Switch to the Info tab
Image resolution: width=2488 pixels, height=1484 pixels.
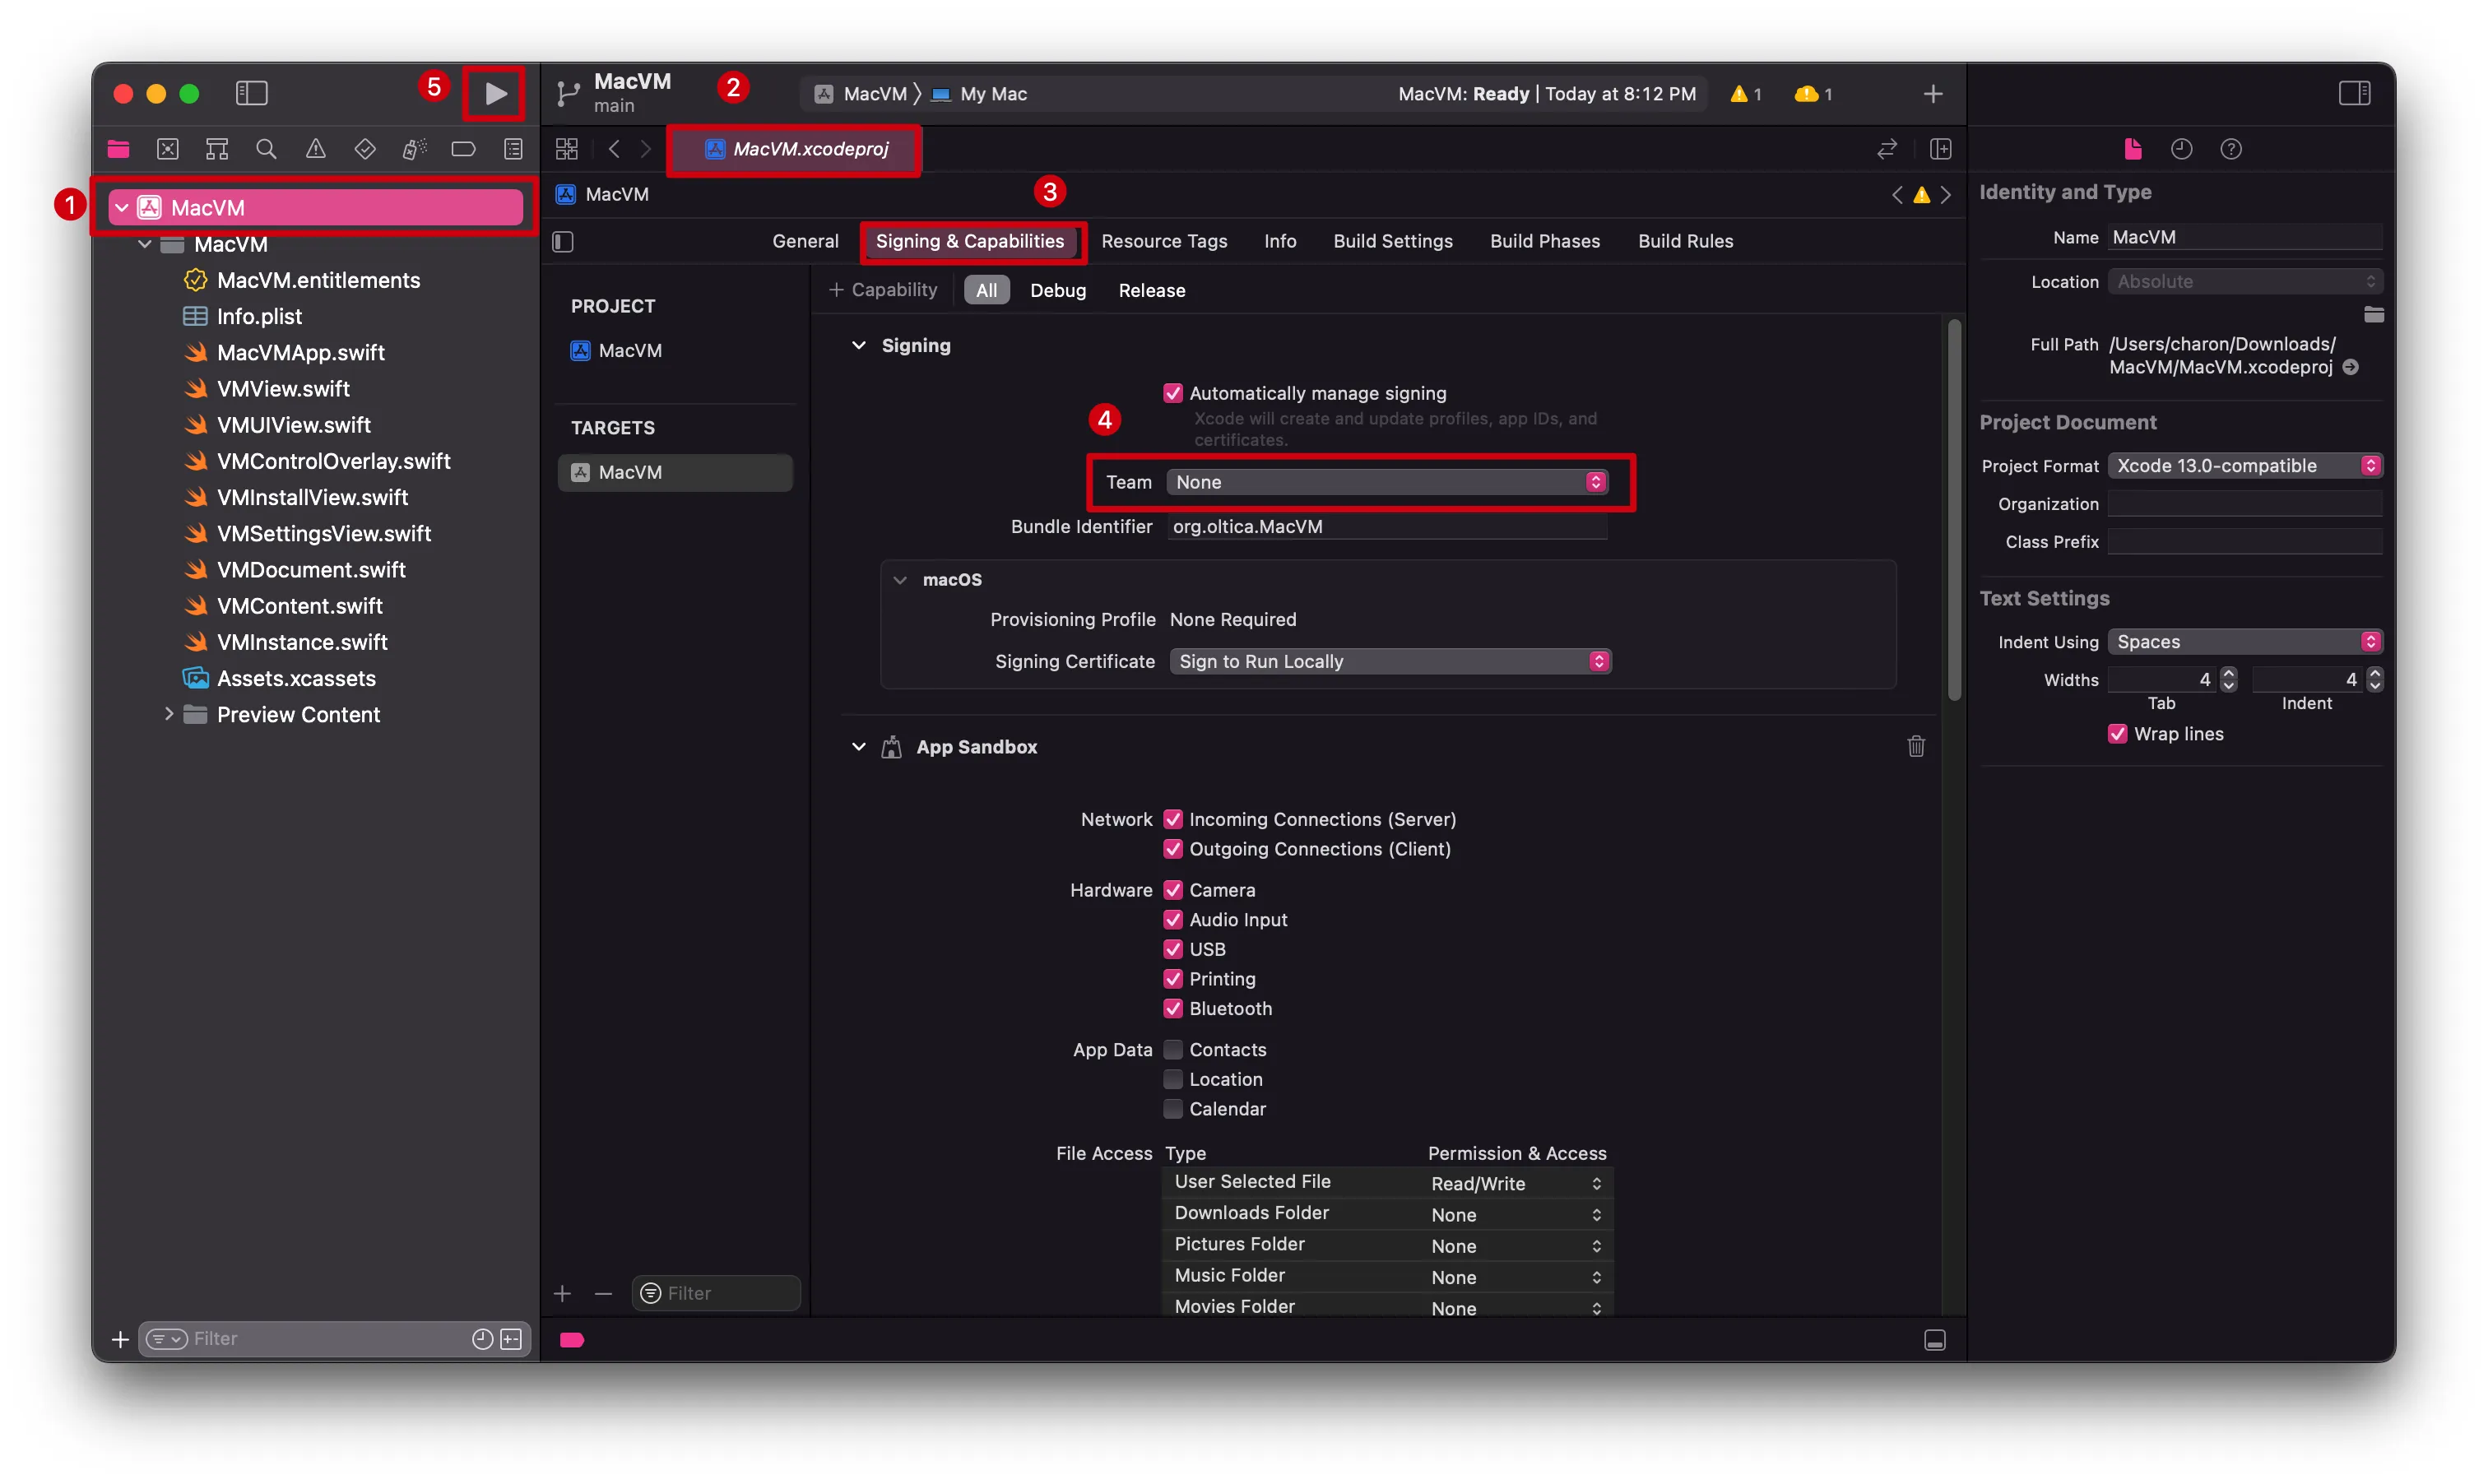pos(1279,241)
